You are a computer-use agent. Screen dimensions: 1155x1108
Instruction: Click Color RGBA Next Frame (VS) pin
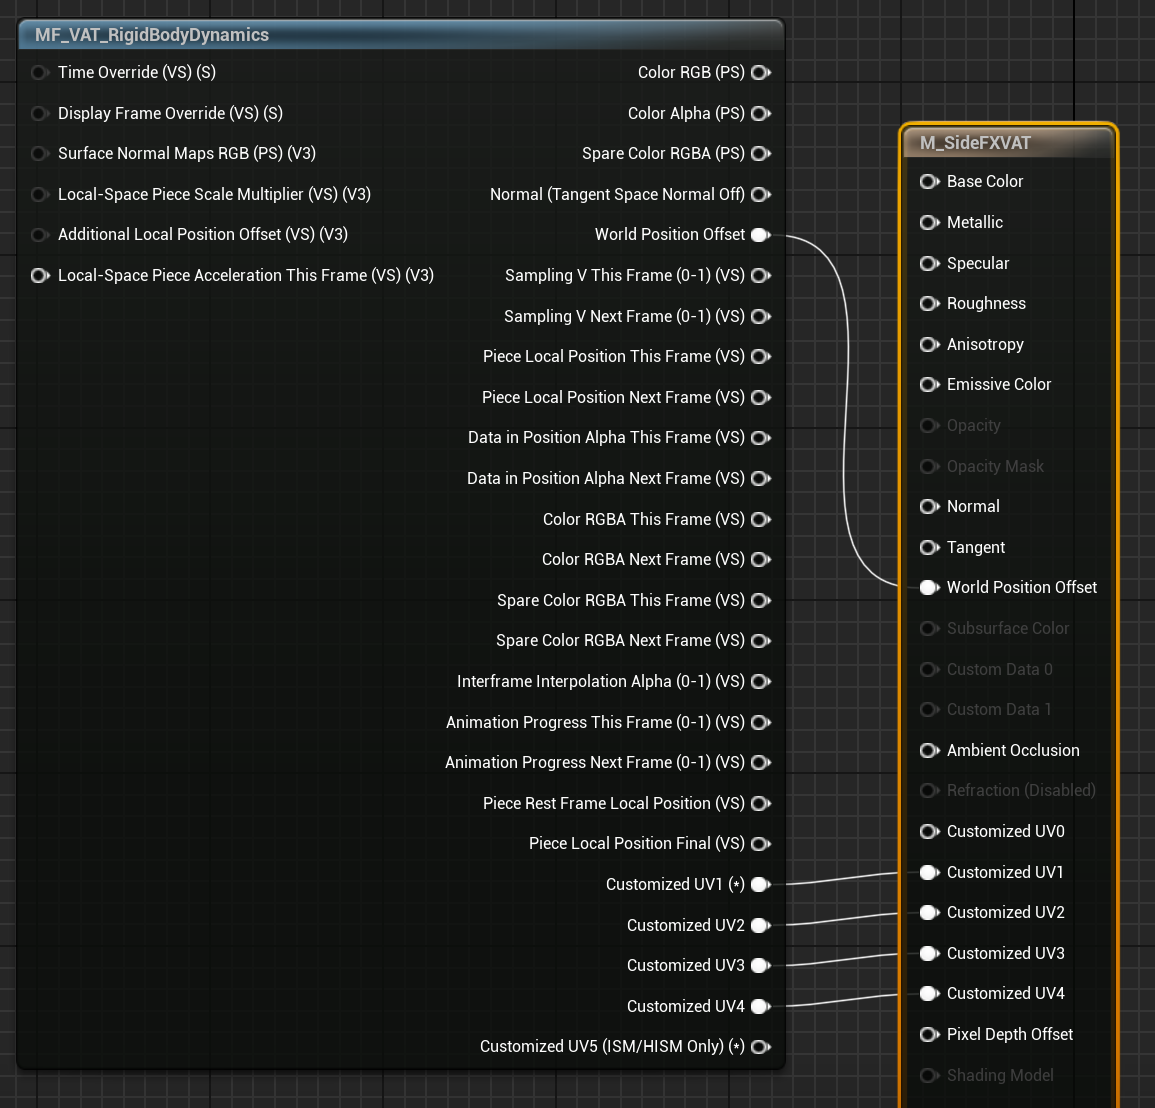click(761, 560)
